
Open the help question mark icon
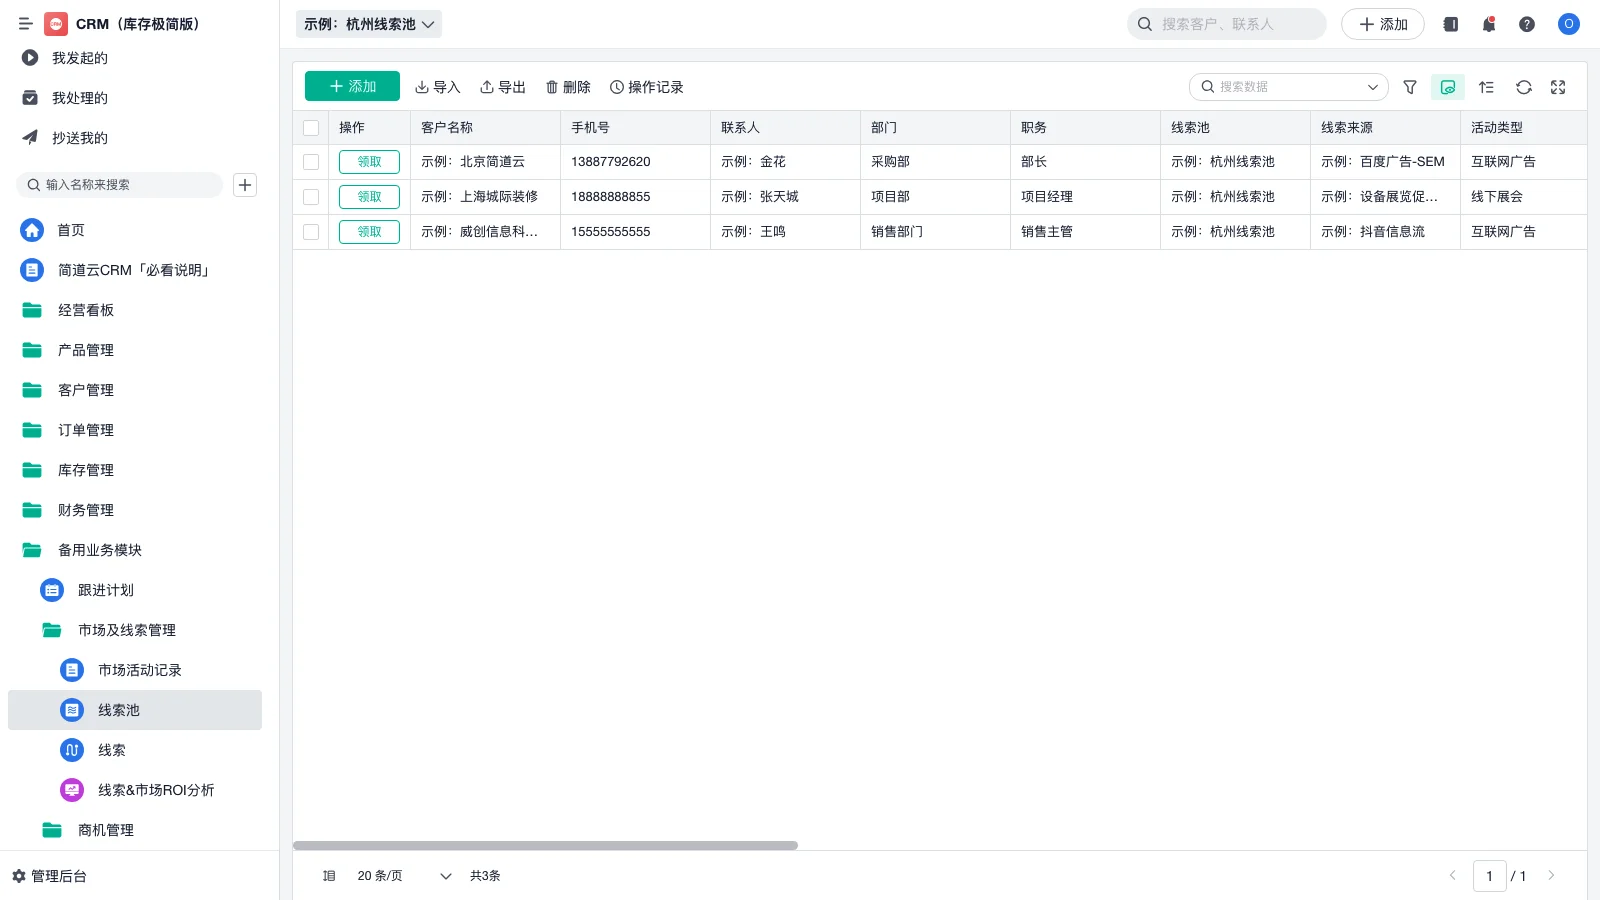click(1527, 24)
